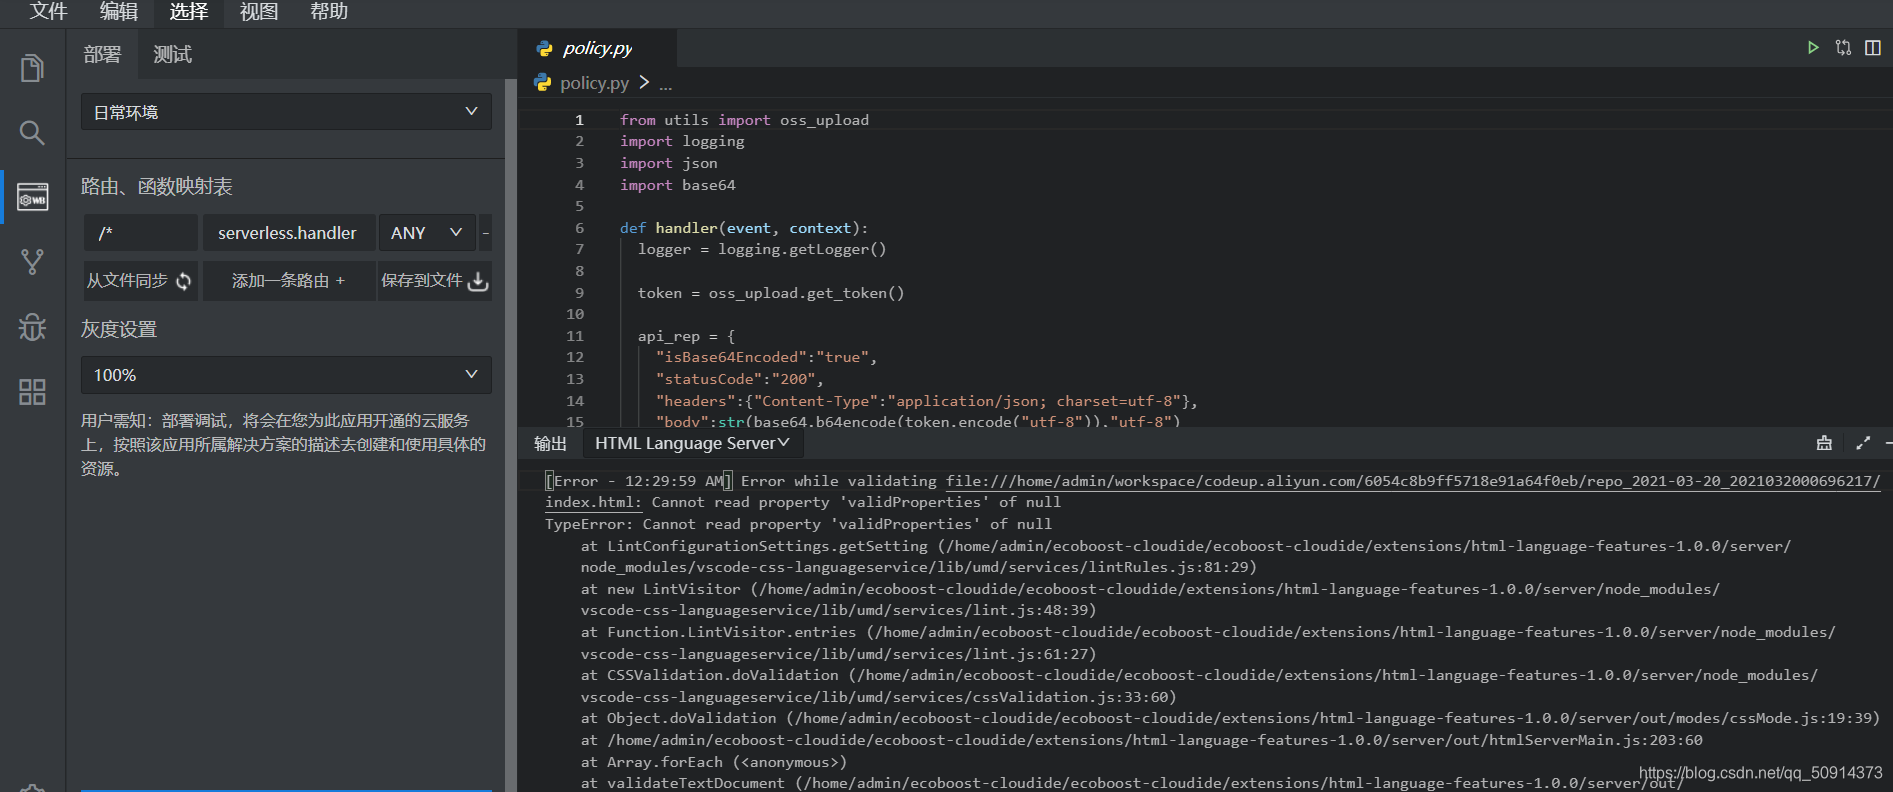Open the file explorer sidebar icon
Viewport: 1893px width, 792px height.
coord(32,68)
